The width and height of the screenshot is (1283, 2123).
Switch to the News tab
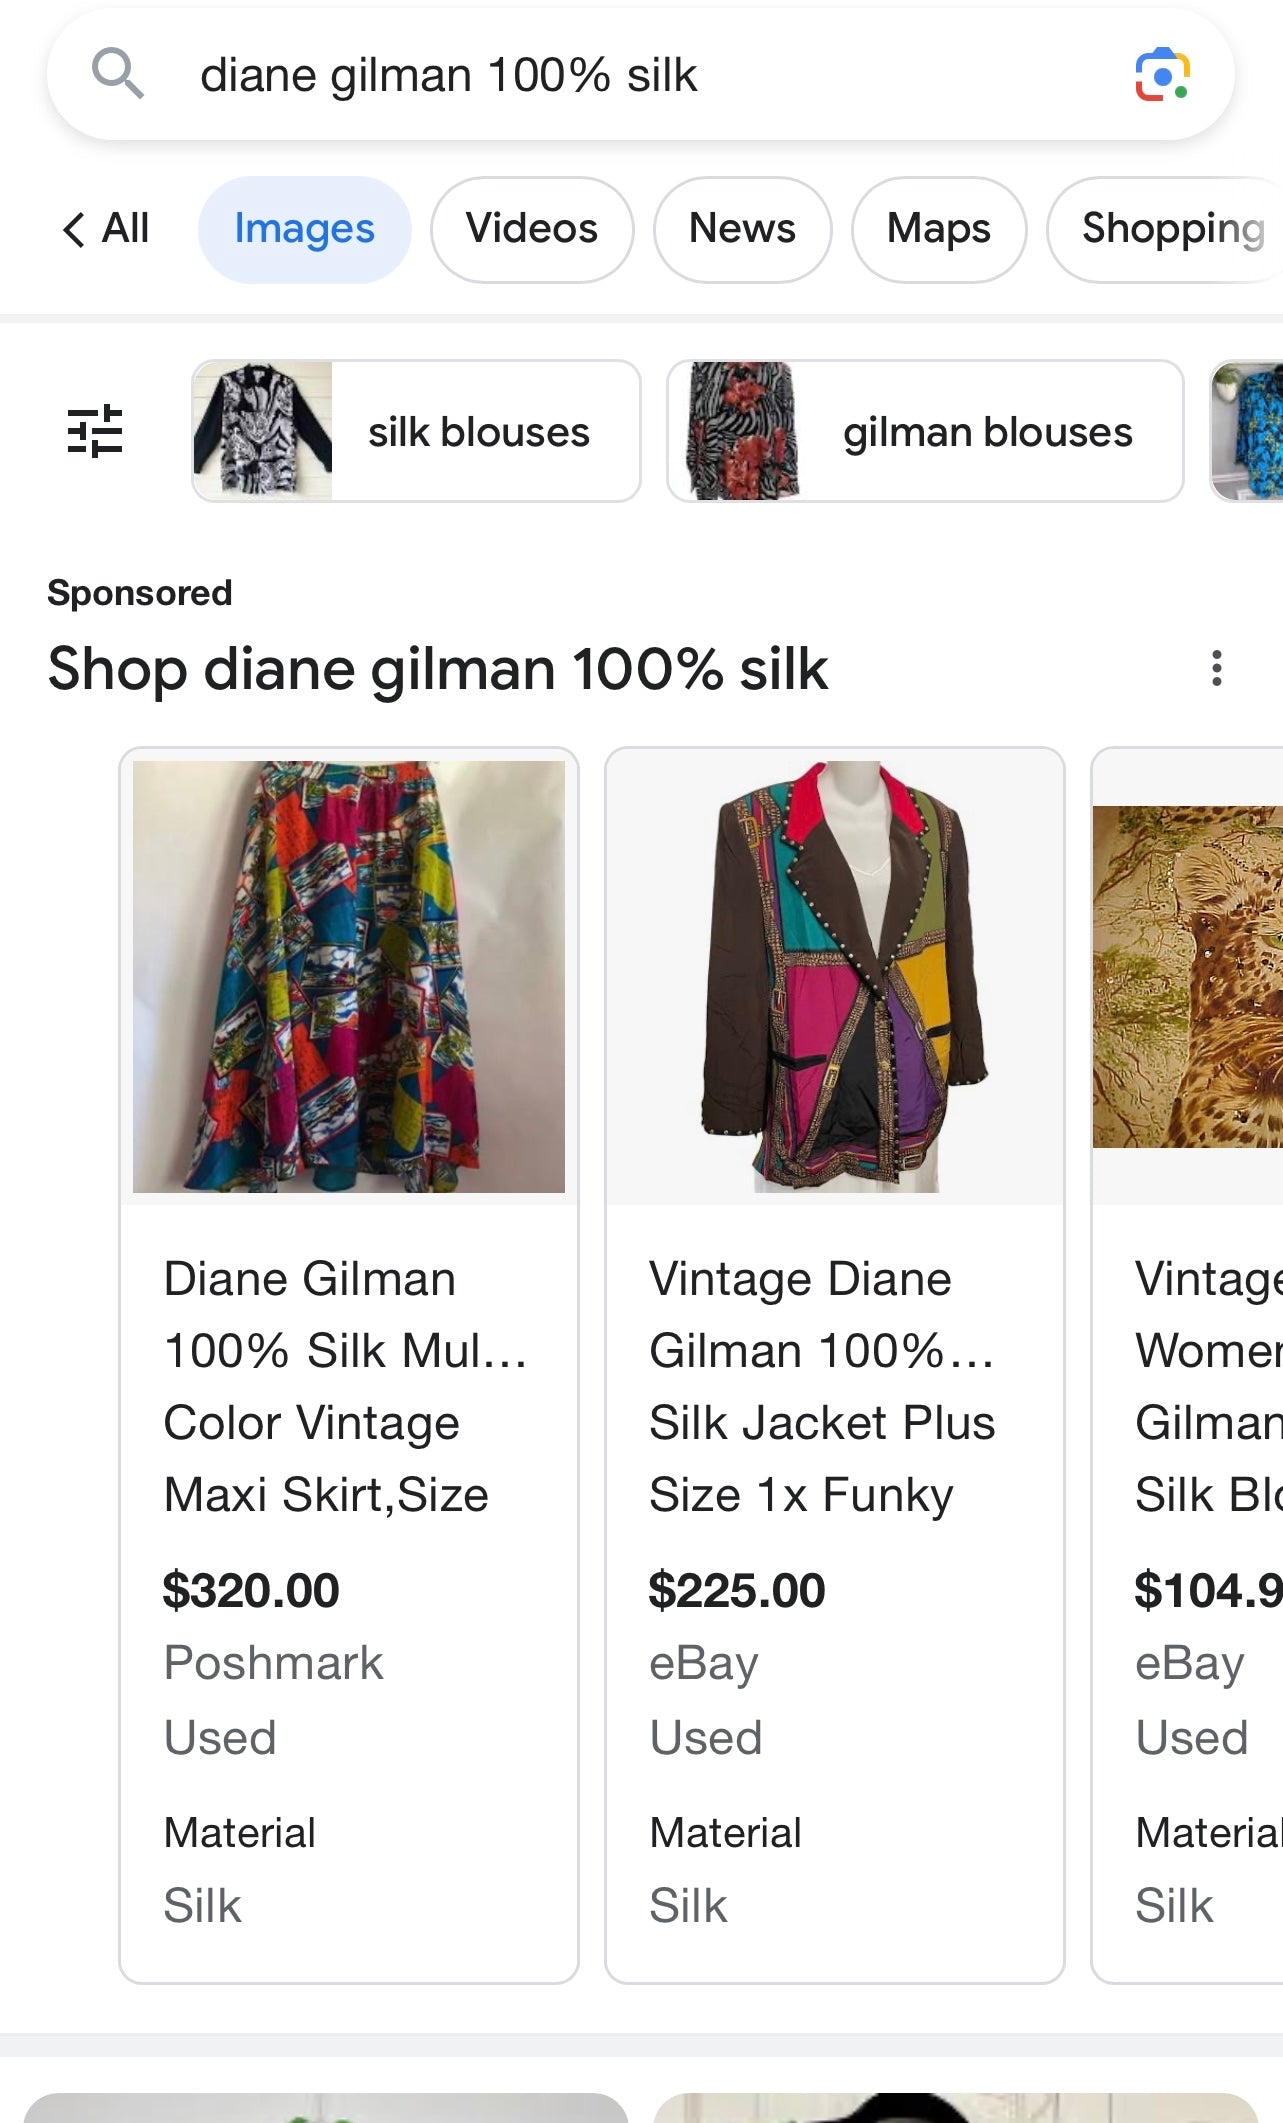pos(742,229)
